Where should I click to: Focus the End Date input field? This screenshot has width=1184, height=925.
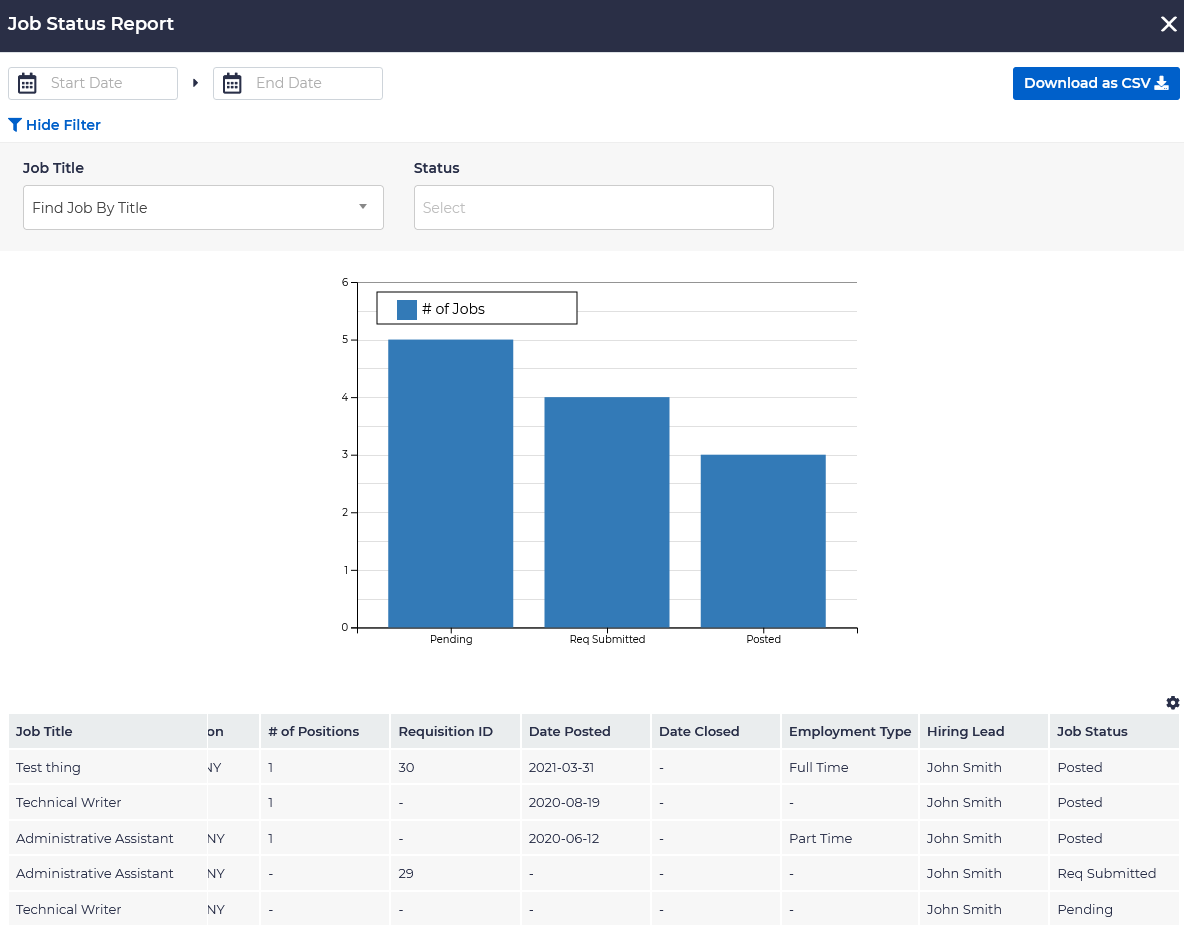(x=313, y=83)
